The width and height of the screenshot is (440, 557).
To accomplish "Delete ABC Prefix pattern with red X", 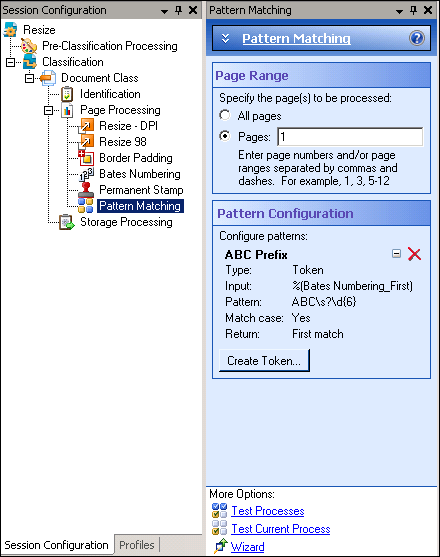I will [x=414, y=254].
